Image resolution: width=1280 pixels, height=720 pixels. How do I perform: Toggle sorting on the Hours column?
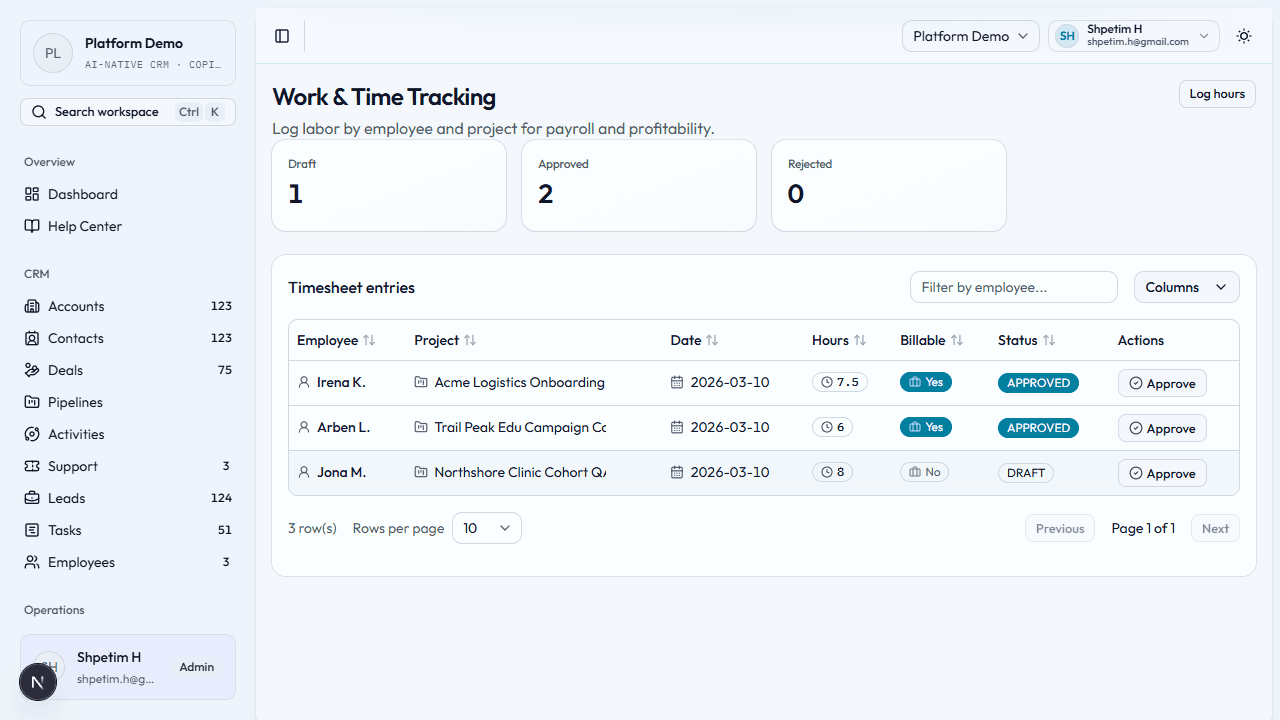click(861, 340)
